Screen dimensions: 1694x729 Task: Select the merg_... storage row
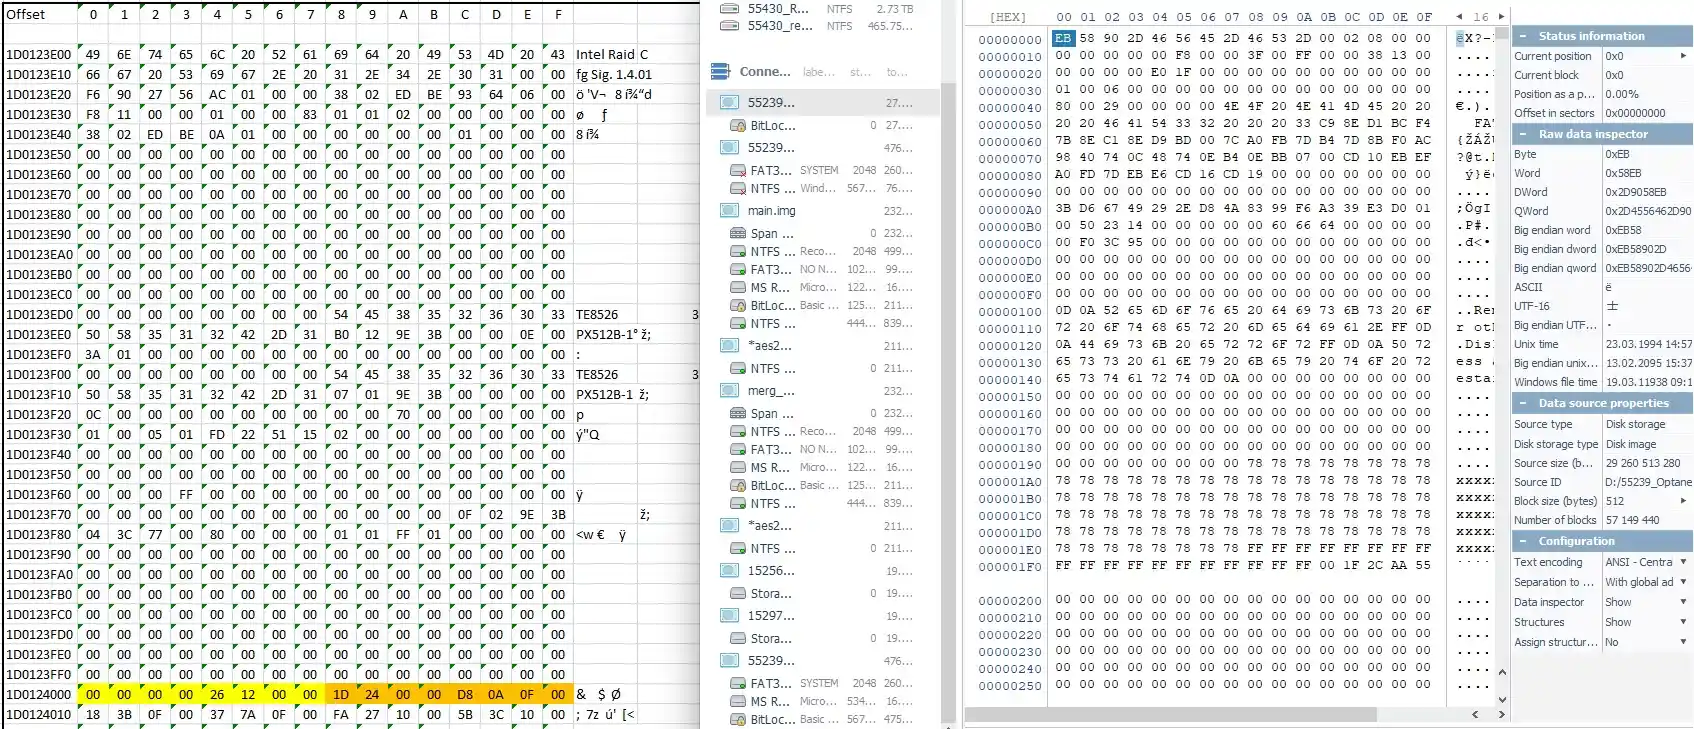pos(822,391)
